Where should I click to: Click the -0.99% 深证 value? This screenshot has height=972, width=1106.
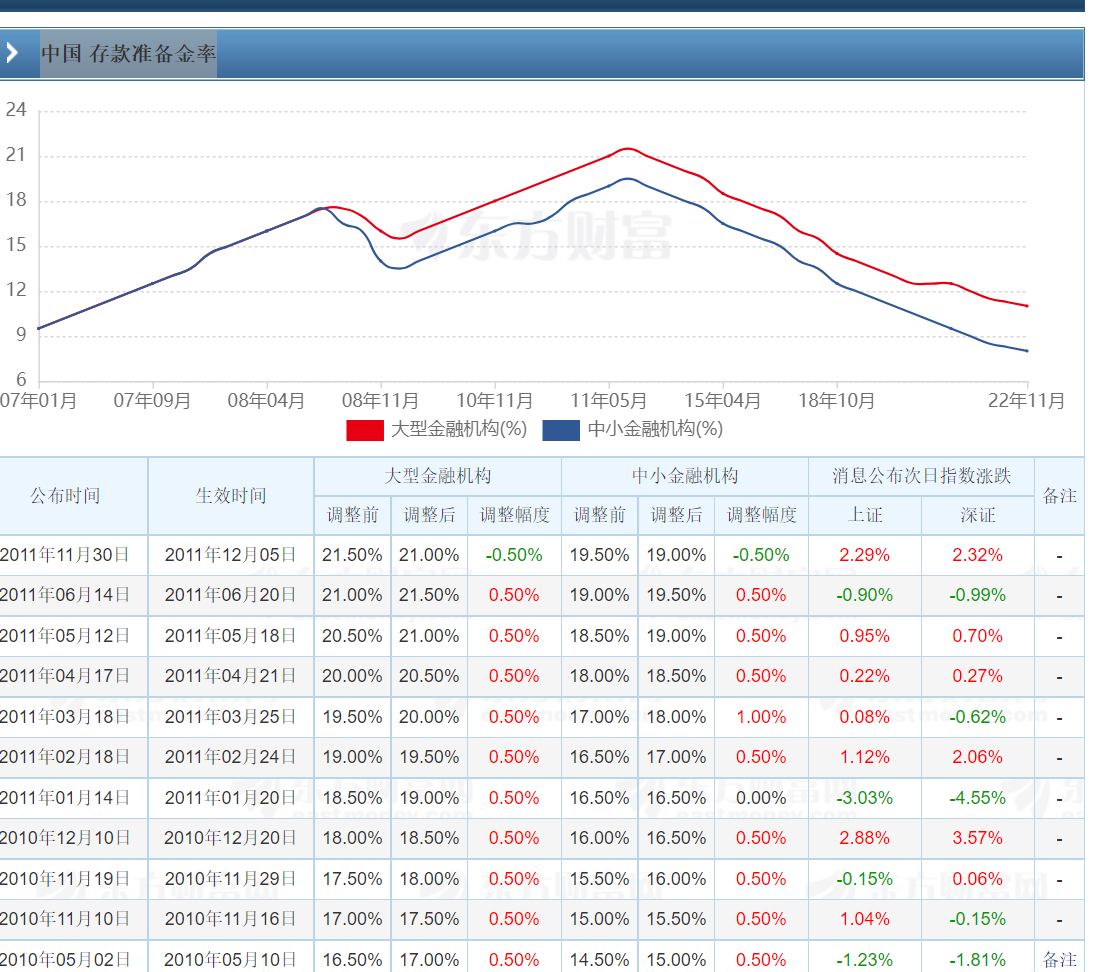tap(978, 595)
